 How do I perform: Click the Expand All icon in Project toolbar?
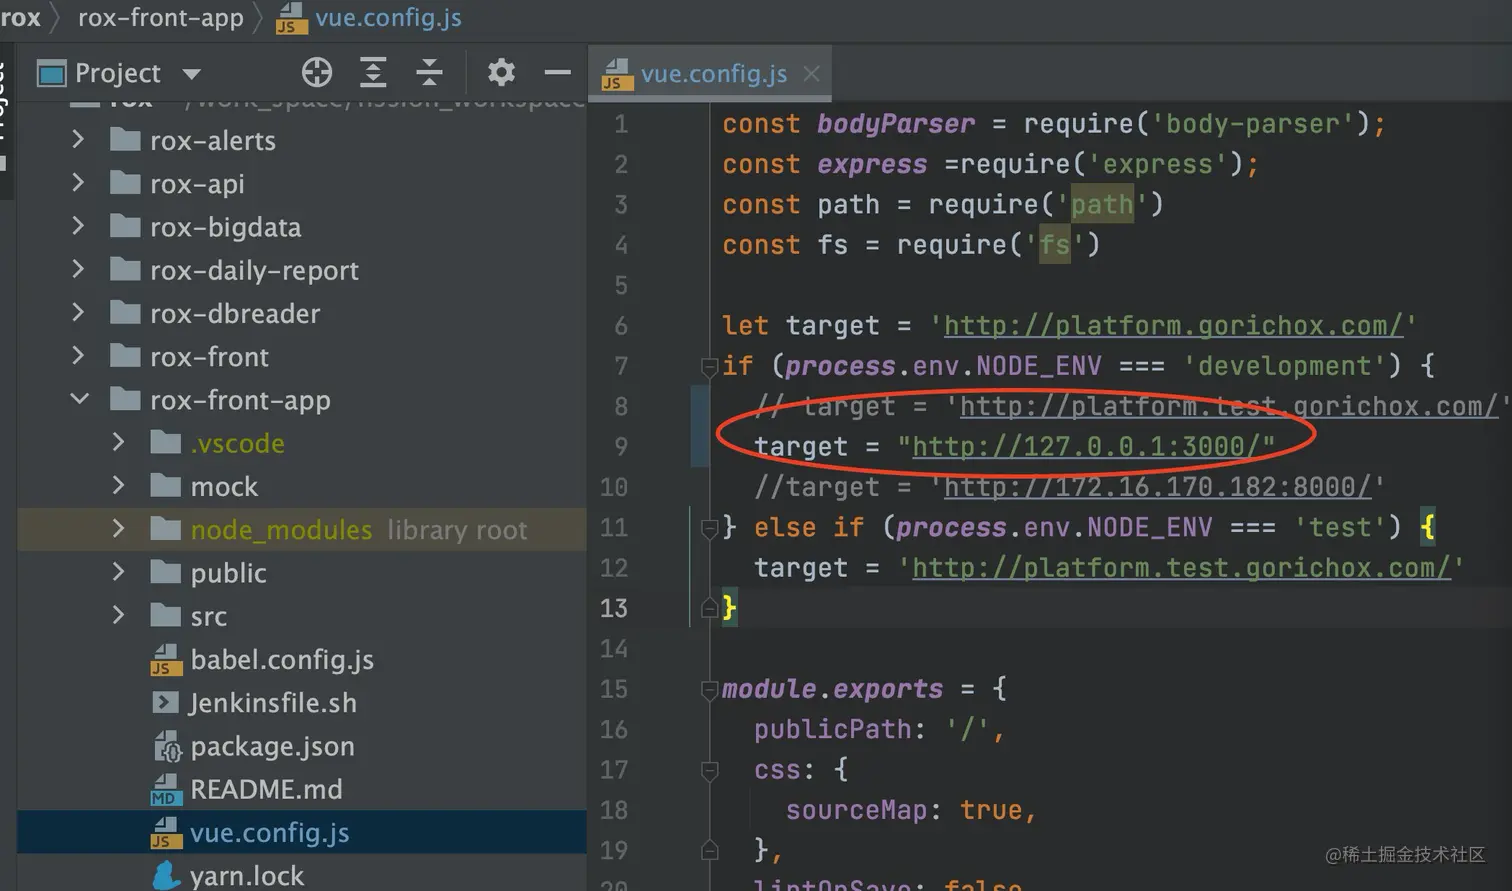point(373,72)
